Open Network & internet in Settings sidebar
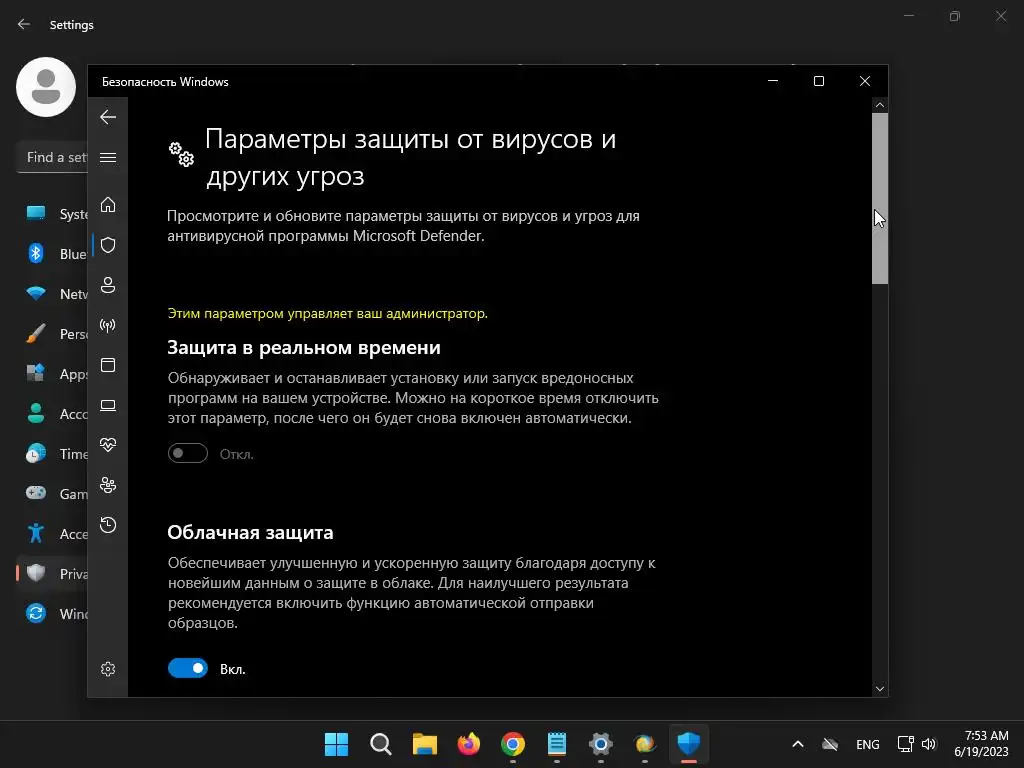This screenshot has width=1024, height=768. (52, 294)
